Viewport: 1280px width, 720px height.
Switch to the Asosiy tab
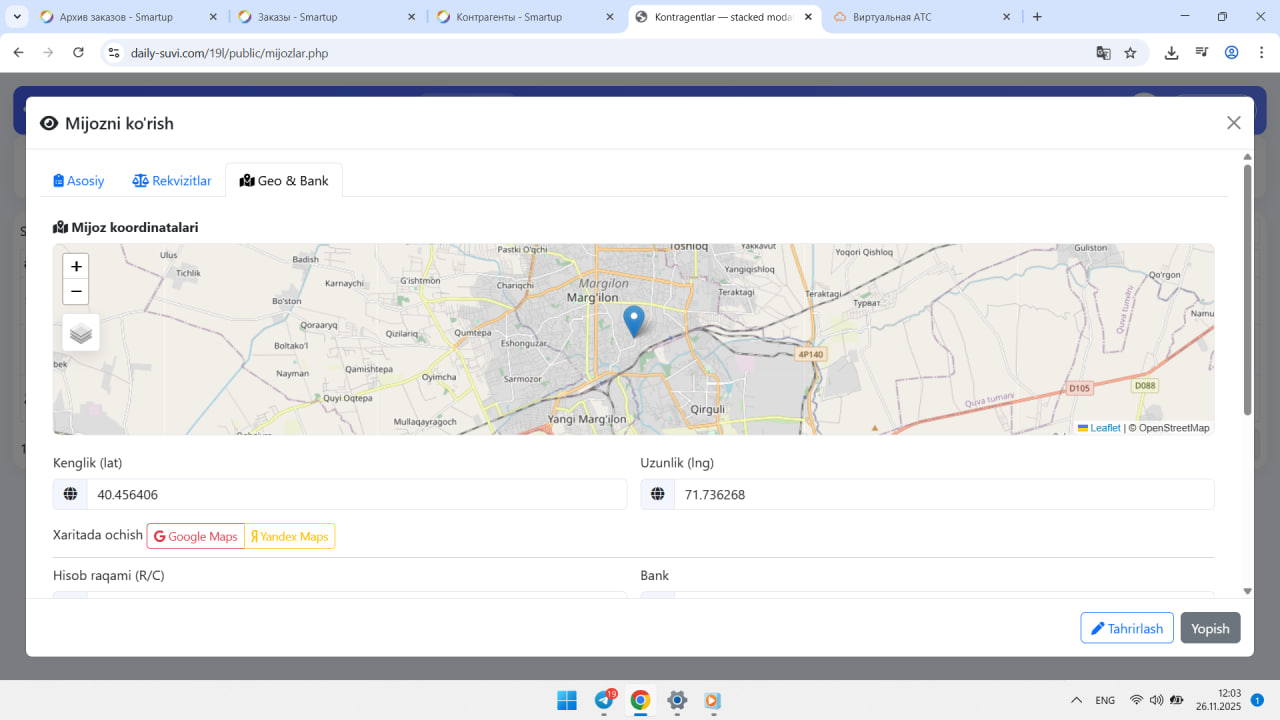79,181
